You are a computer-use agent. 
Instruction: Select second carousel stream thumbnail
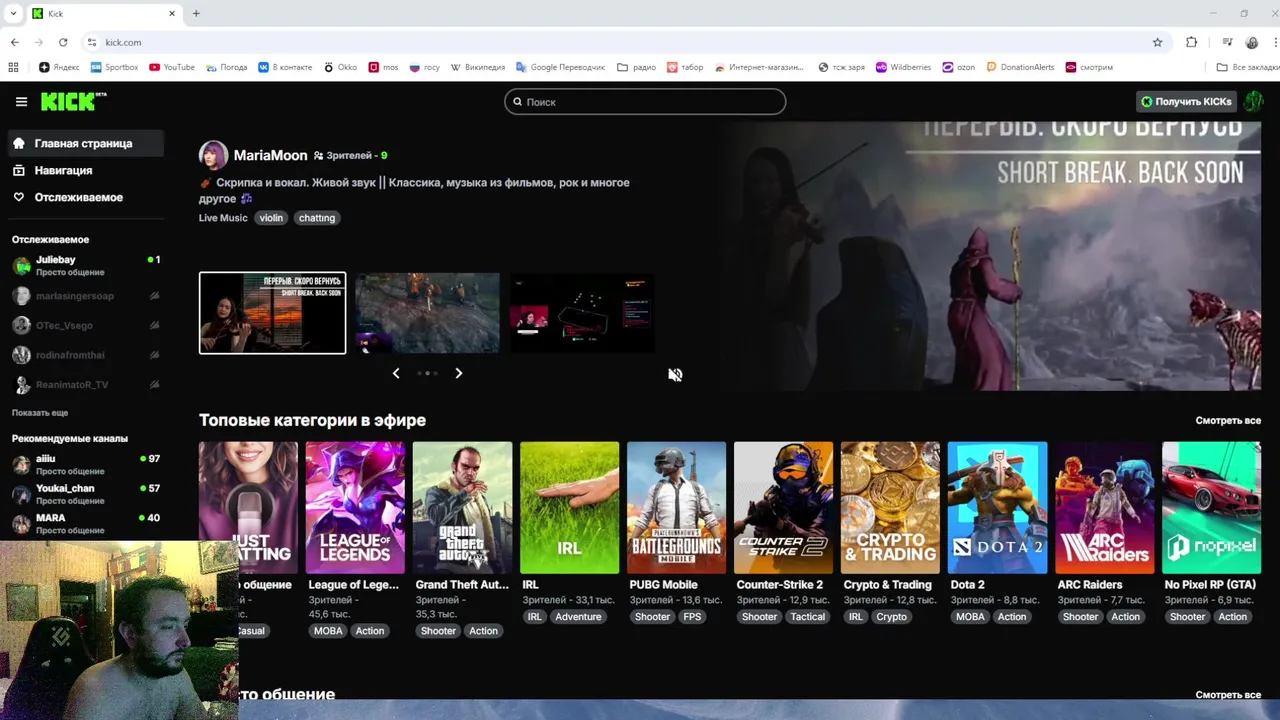coord(427,313)
